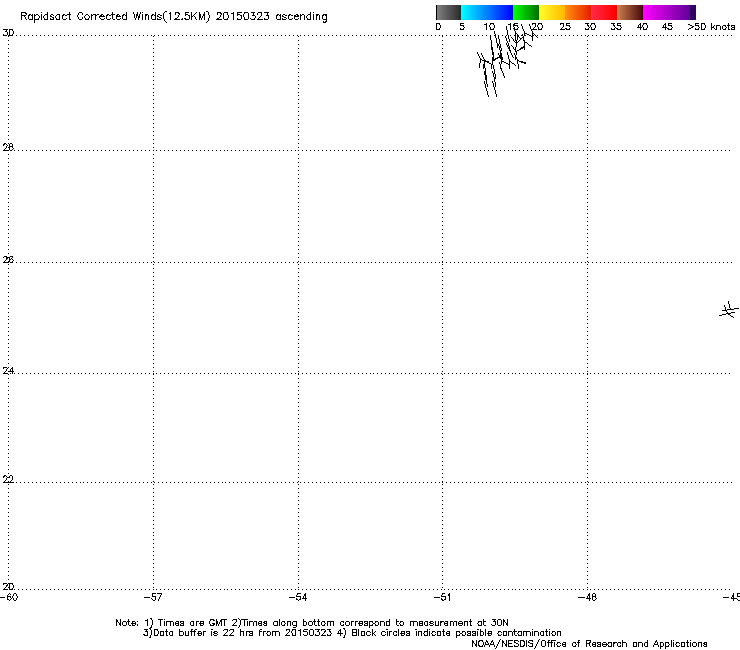
Task: Click the longitude axis label '-60'
Action: (x=9, y=597)
